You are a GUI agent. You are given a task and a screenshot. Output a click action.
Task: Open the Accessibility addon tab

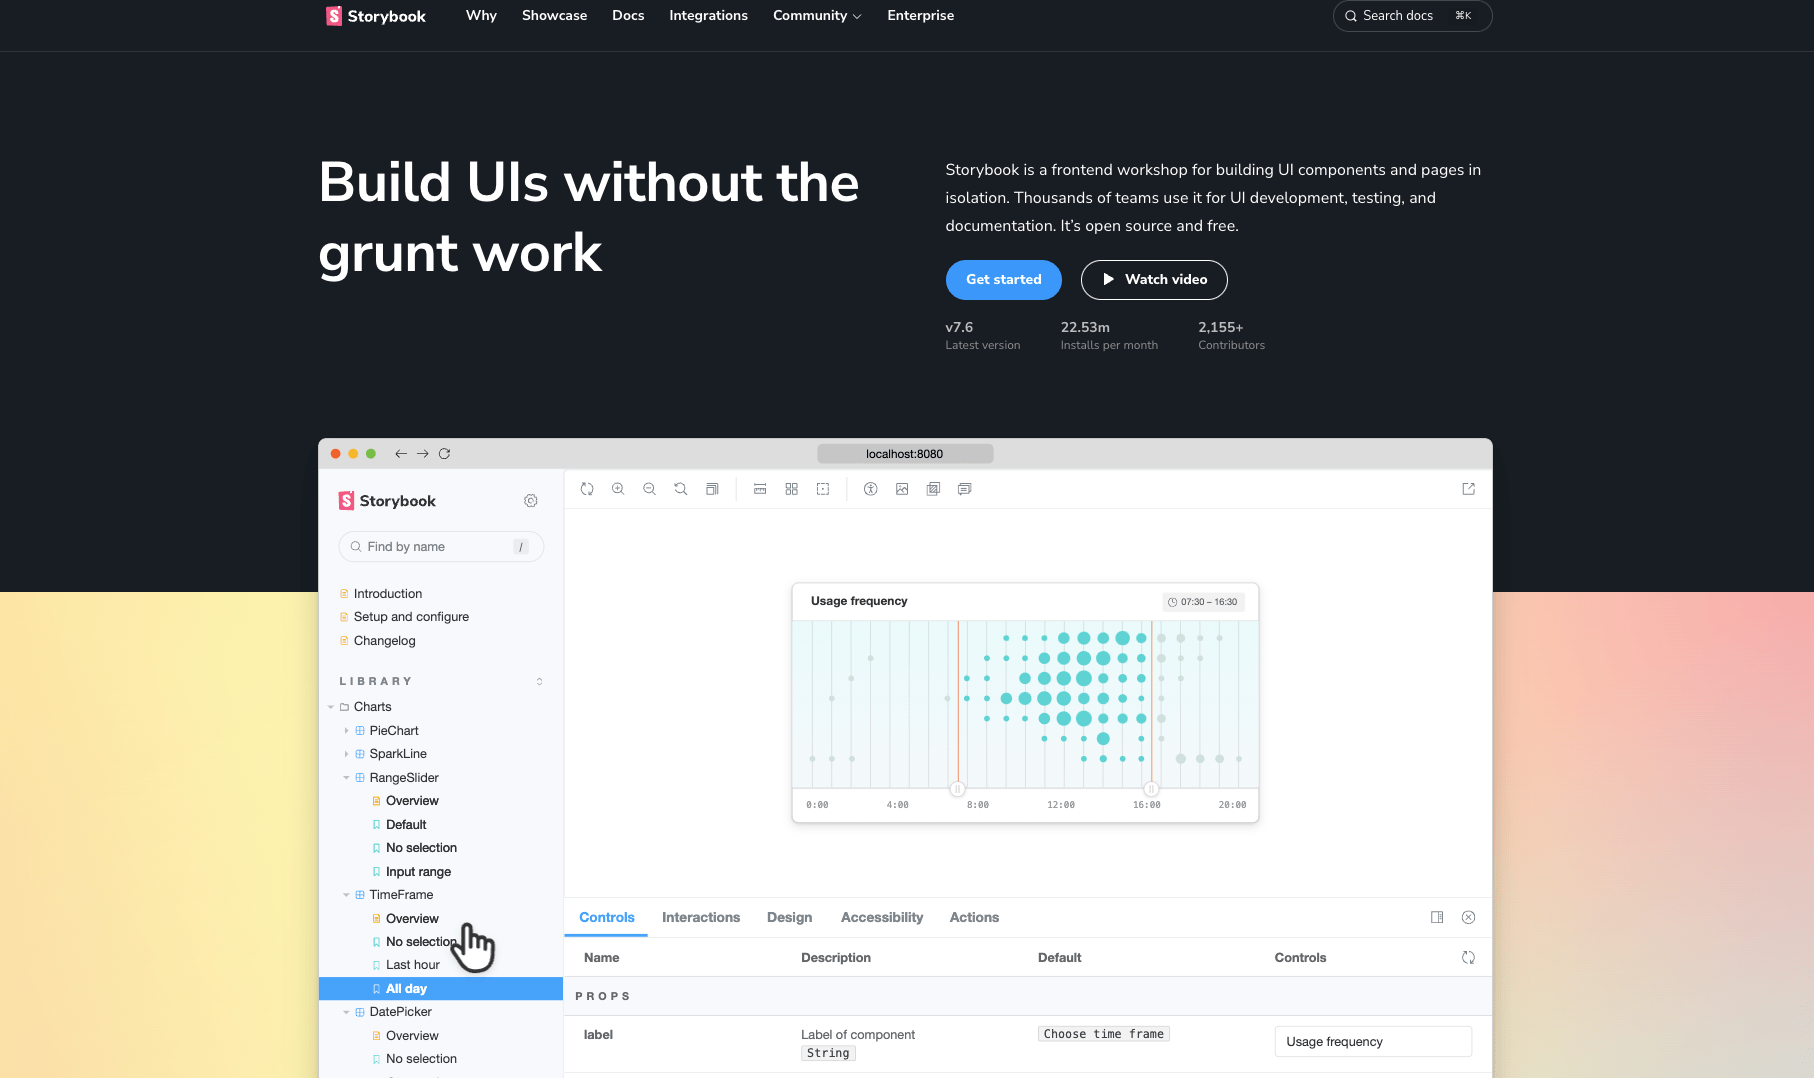tap(881, 918)
